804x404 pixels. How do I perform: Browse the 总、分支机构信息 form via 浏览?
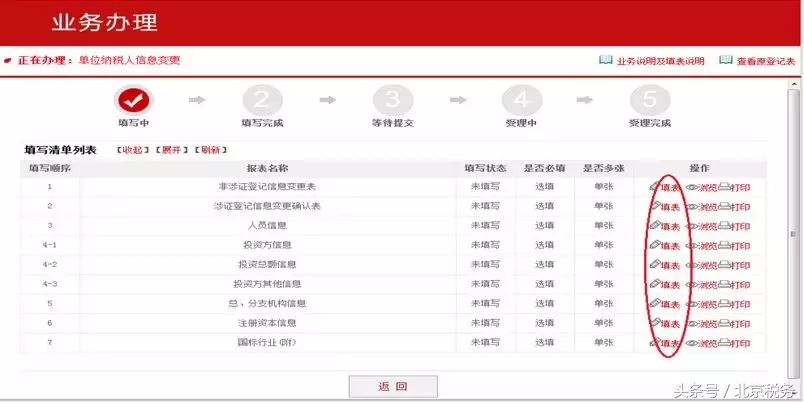point(701,305)
